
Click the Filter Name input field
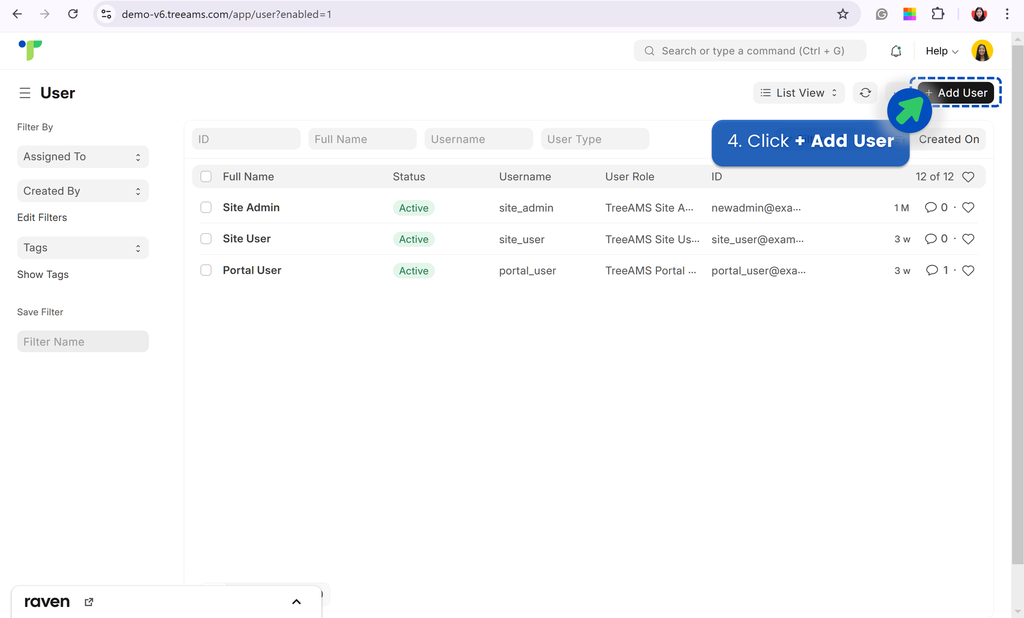[x=83, y=342]
